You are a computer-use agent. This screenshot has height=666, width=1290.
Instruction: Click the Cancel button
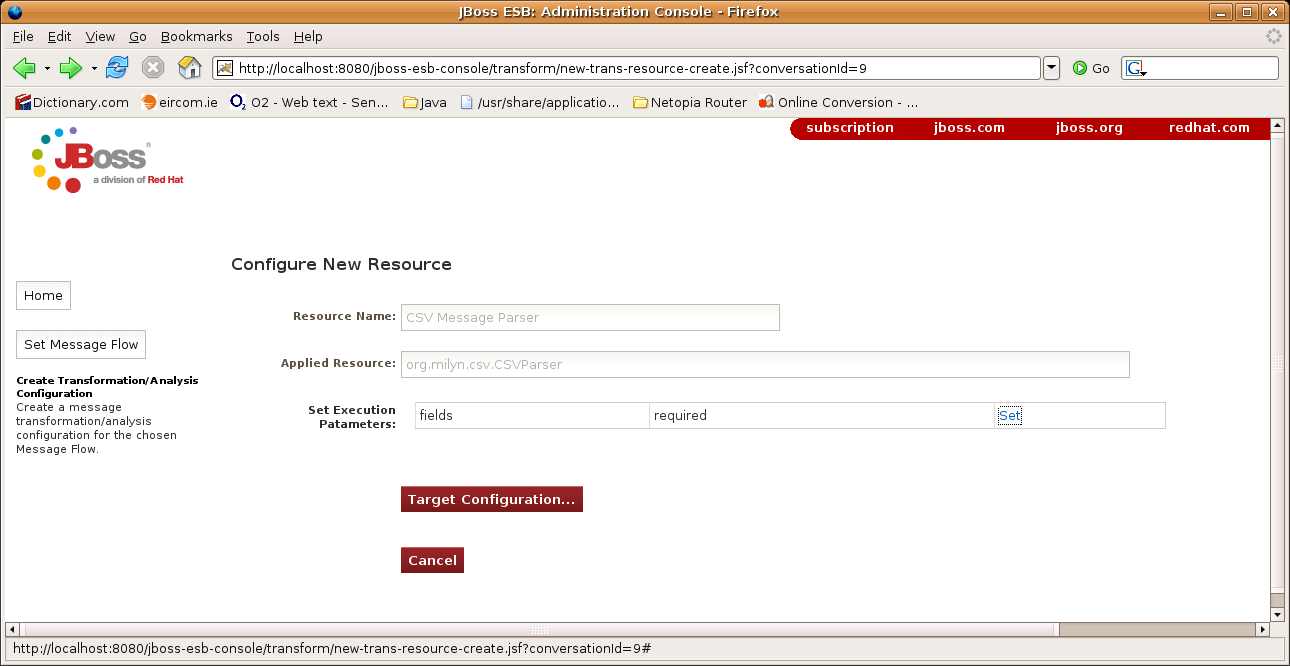click(432, 560)
